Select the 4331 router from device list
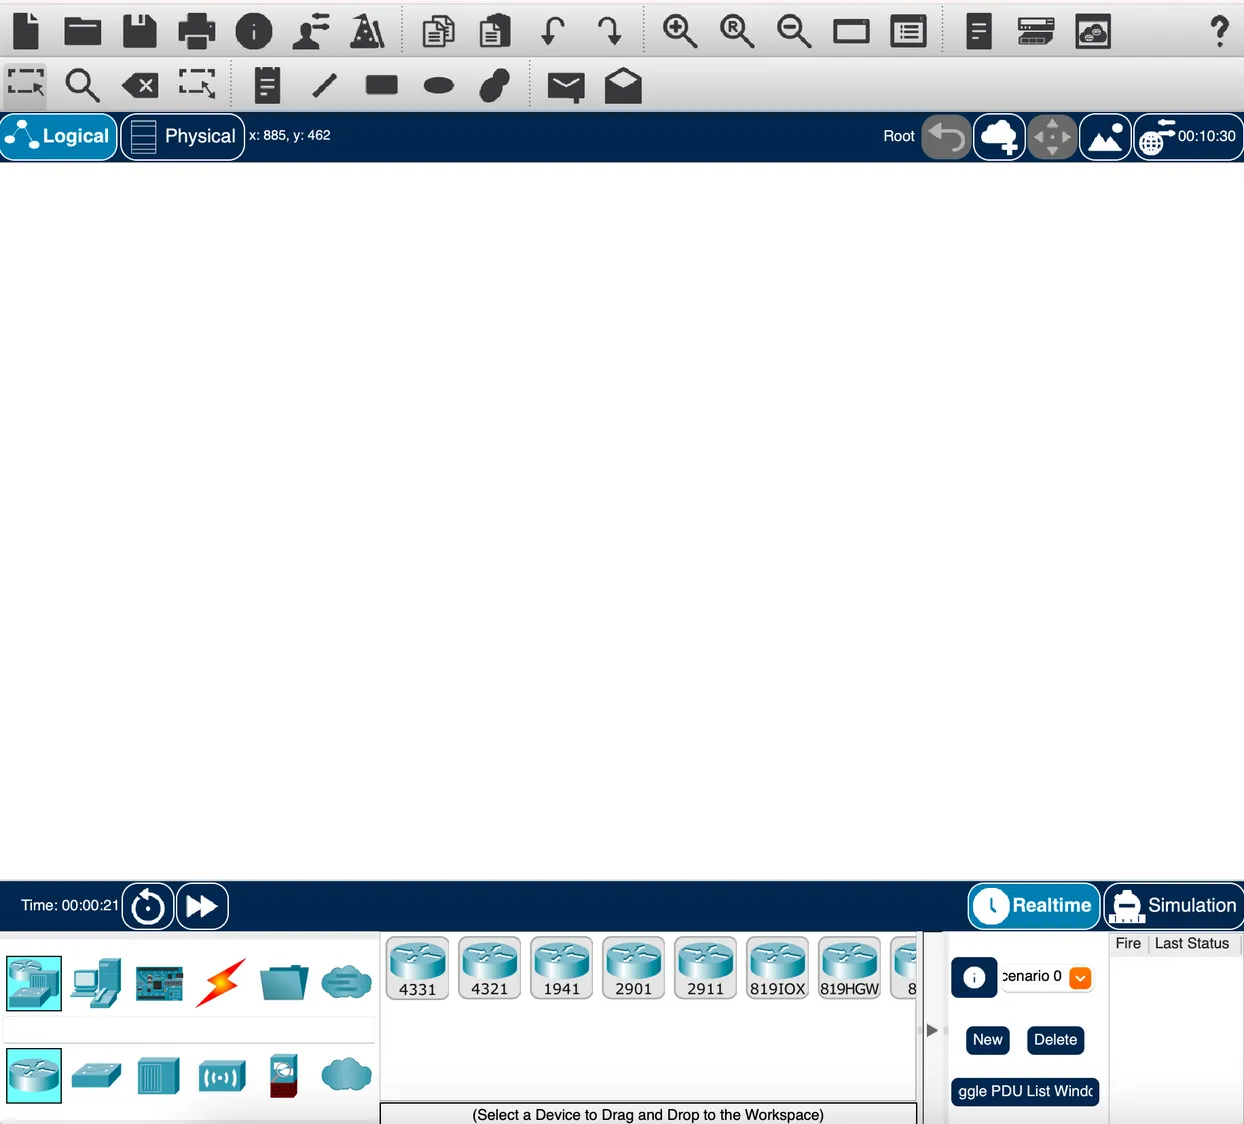 pyautogui.click(x=417, y=967)
